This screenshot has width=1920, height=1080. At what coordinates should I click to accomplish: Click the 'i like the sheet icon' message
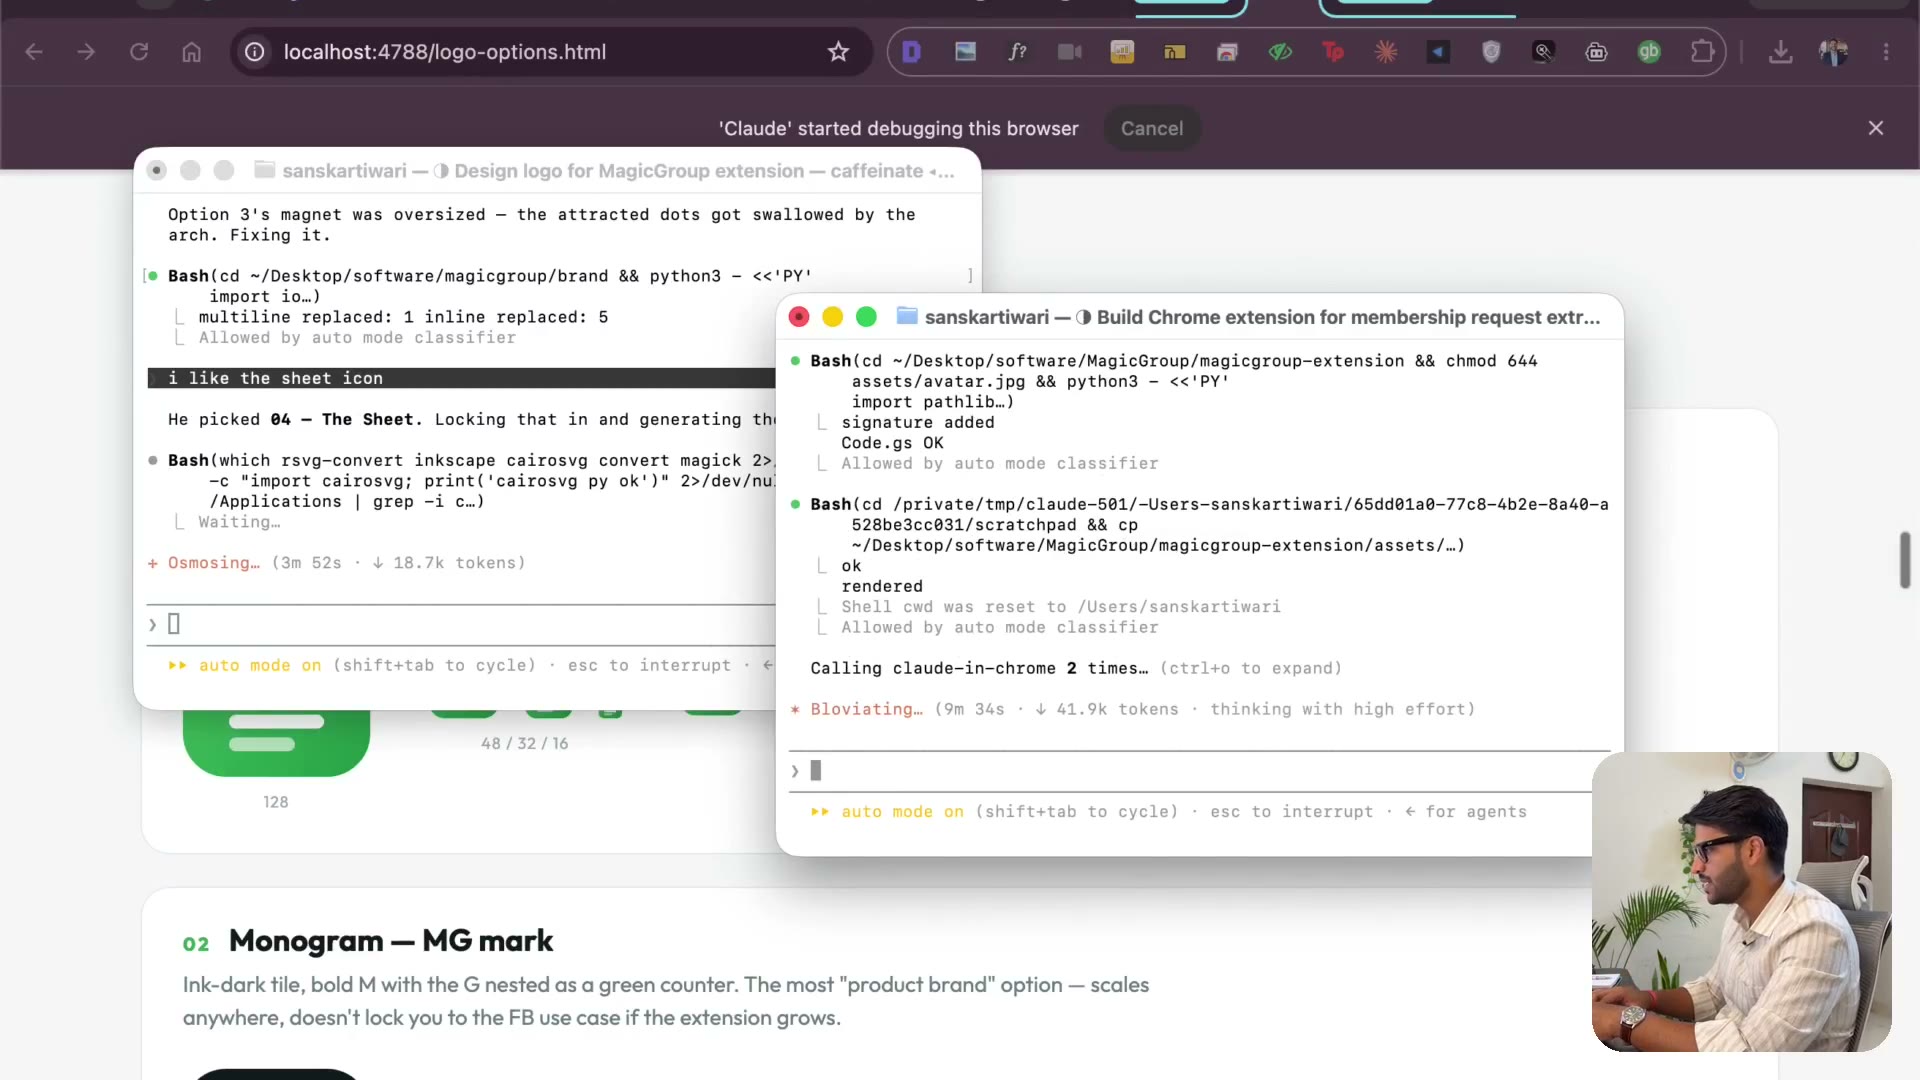pyautogui.click(x=275, y=378)
